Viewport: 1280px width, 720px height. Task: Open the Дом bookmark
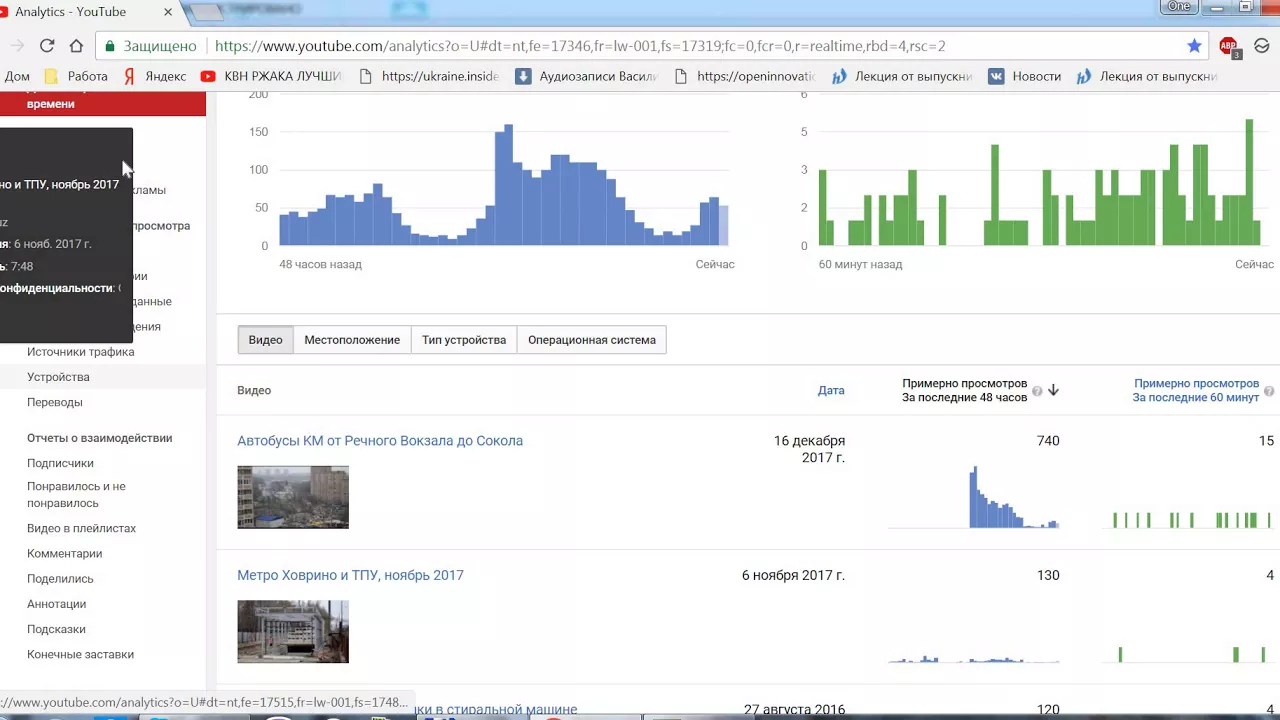17,76
